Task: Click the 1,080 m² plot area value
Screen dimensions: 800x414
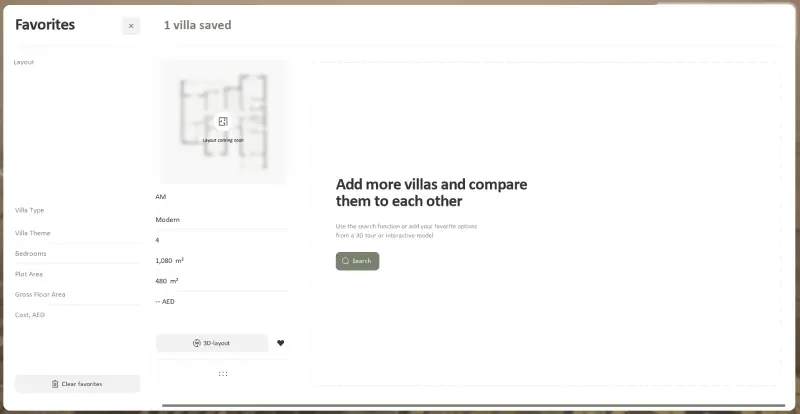Action: click(169, 260)
